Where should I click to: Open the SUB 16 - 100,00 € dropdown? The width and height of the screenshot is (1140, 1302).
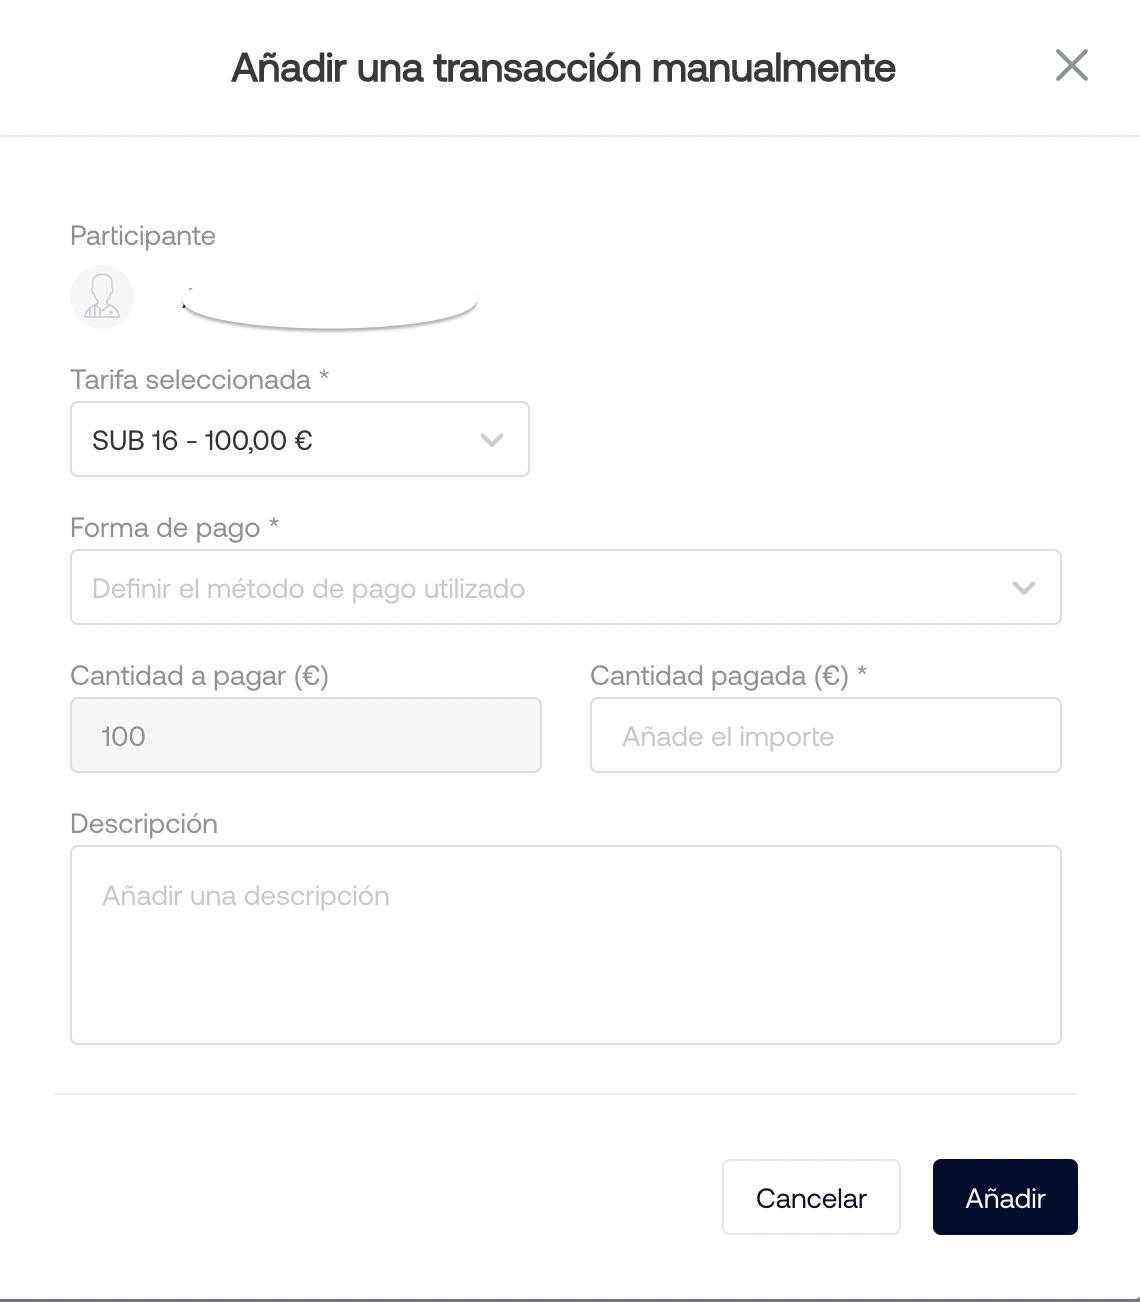pyautogui.click(x=300, y=439)
